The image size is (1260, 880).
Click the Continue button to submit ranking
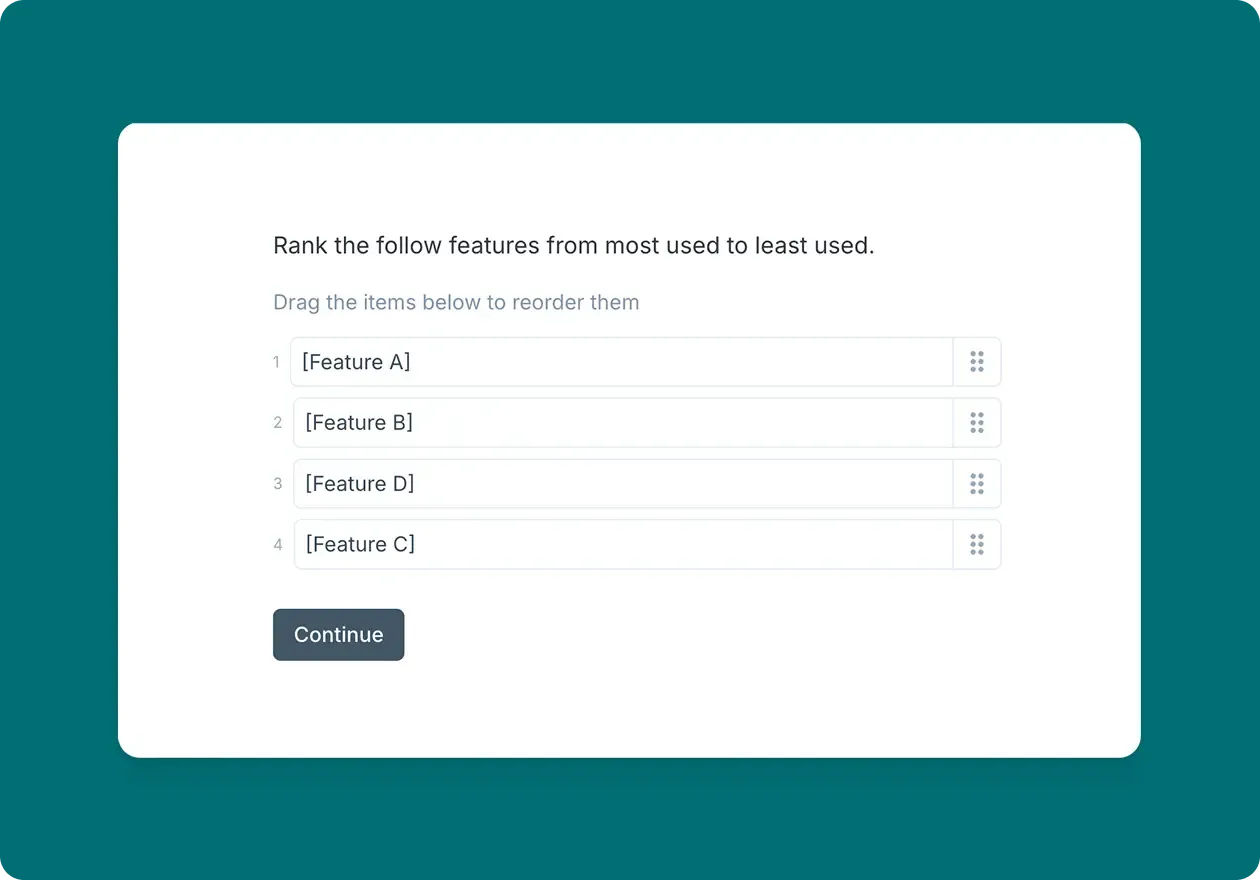[338, 634]
